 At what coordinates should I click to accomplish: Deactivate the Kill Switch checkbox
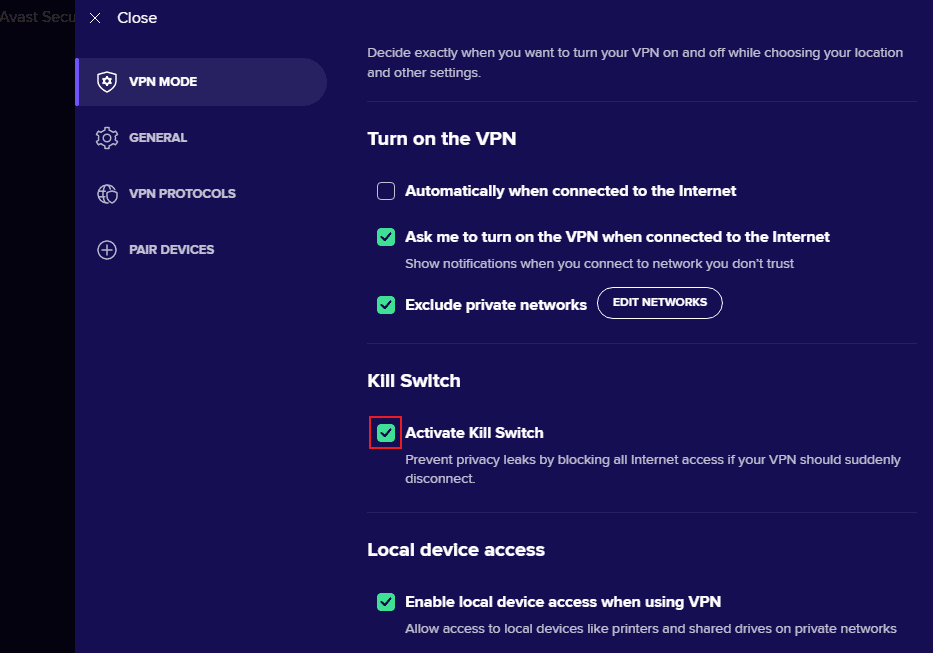(x=386, y=432)
